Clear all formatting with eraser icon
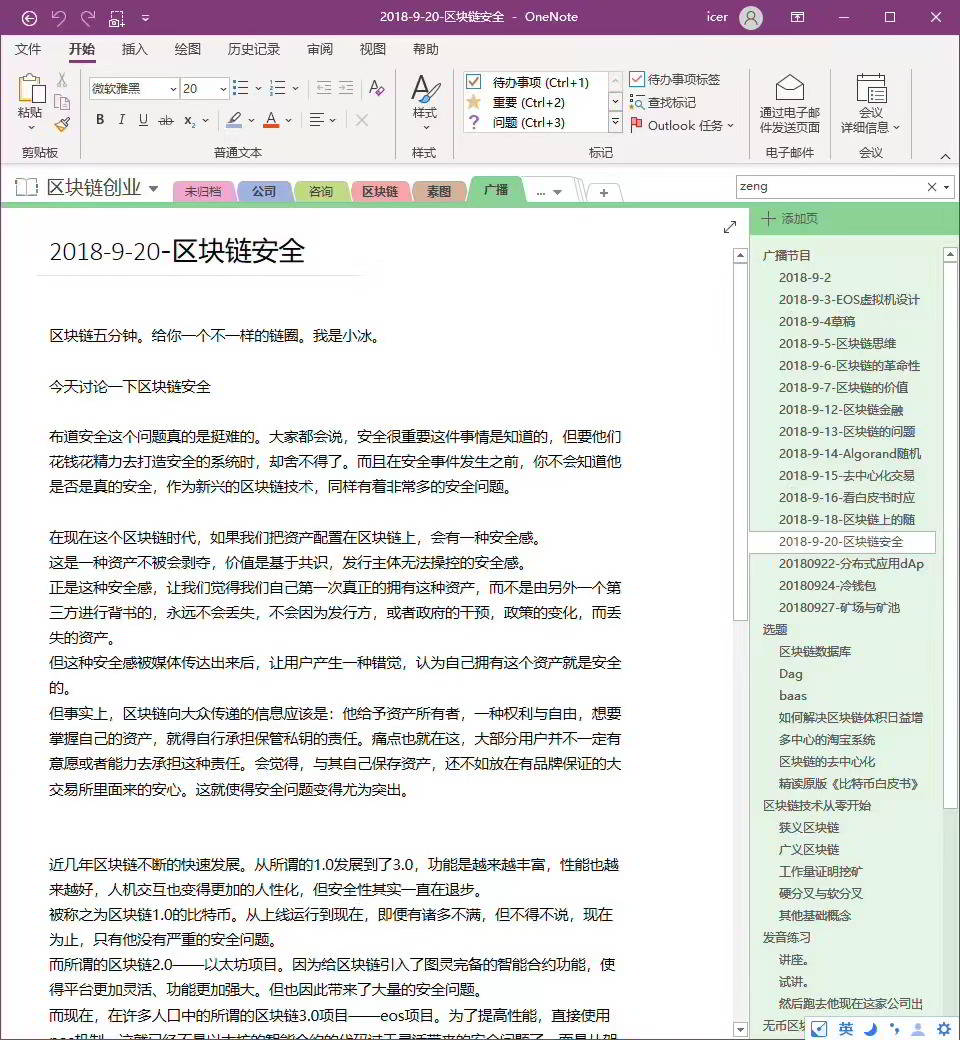The image size is (960, 1040). click(x=377, y=88)
